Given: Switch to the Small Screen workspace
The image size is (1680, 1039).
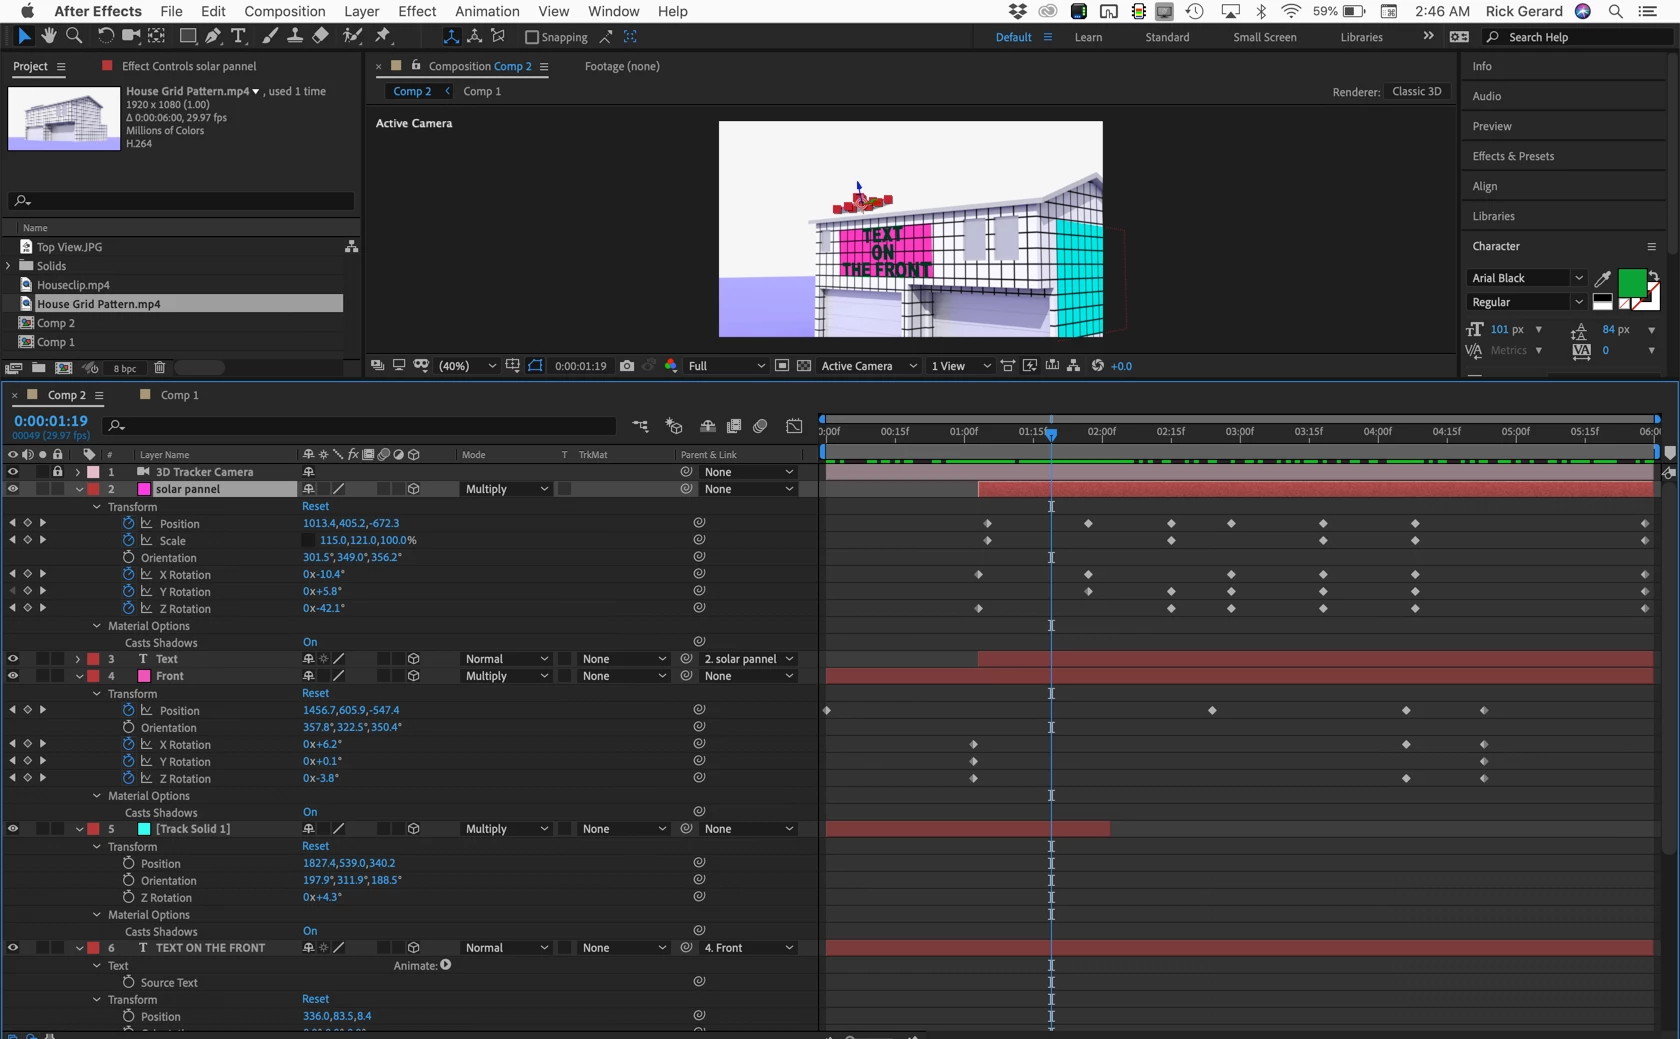Looking at the screenshot, I should tap(1265, 37).
